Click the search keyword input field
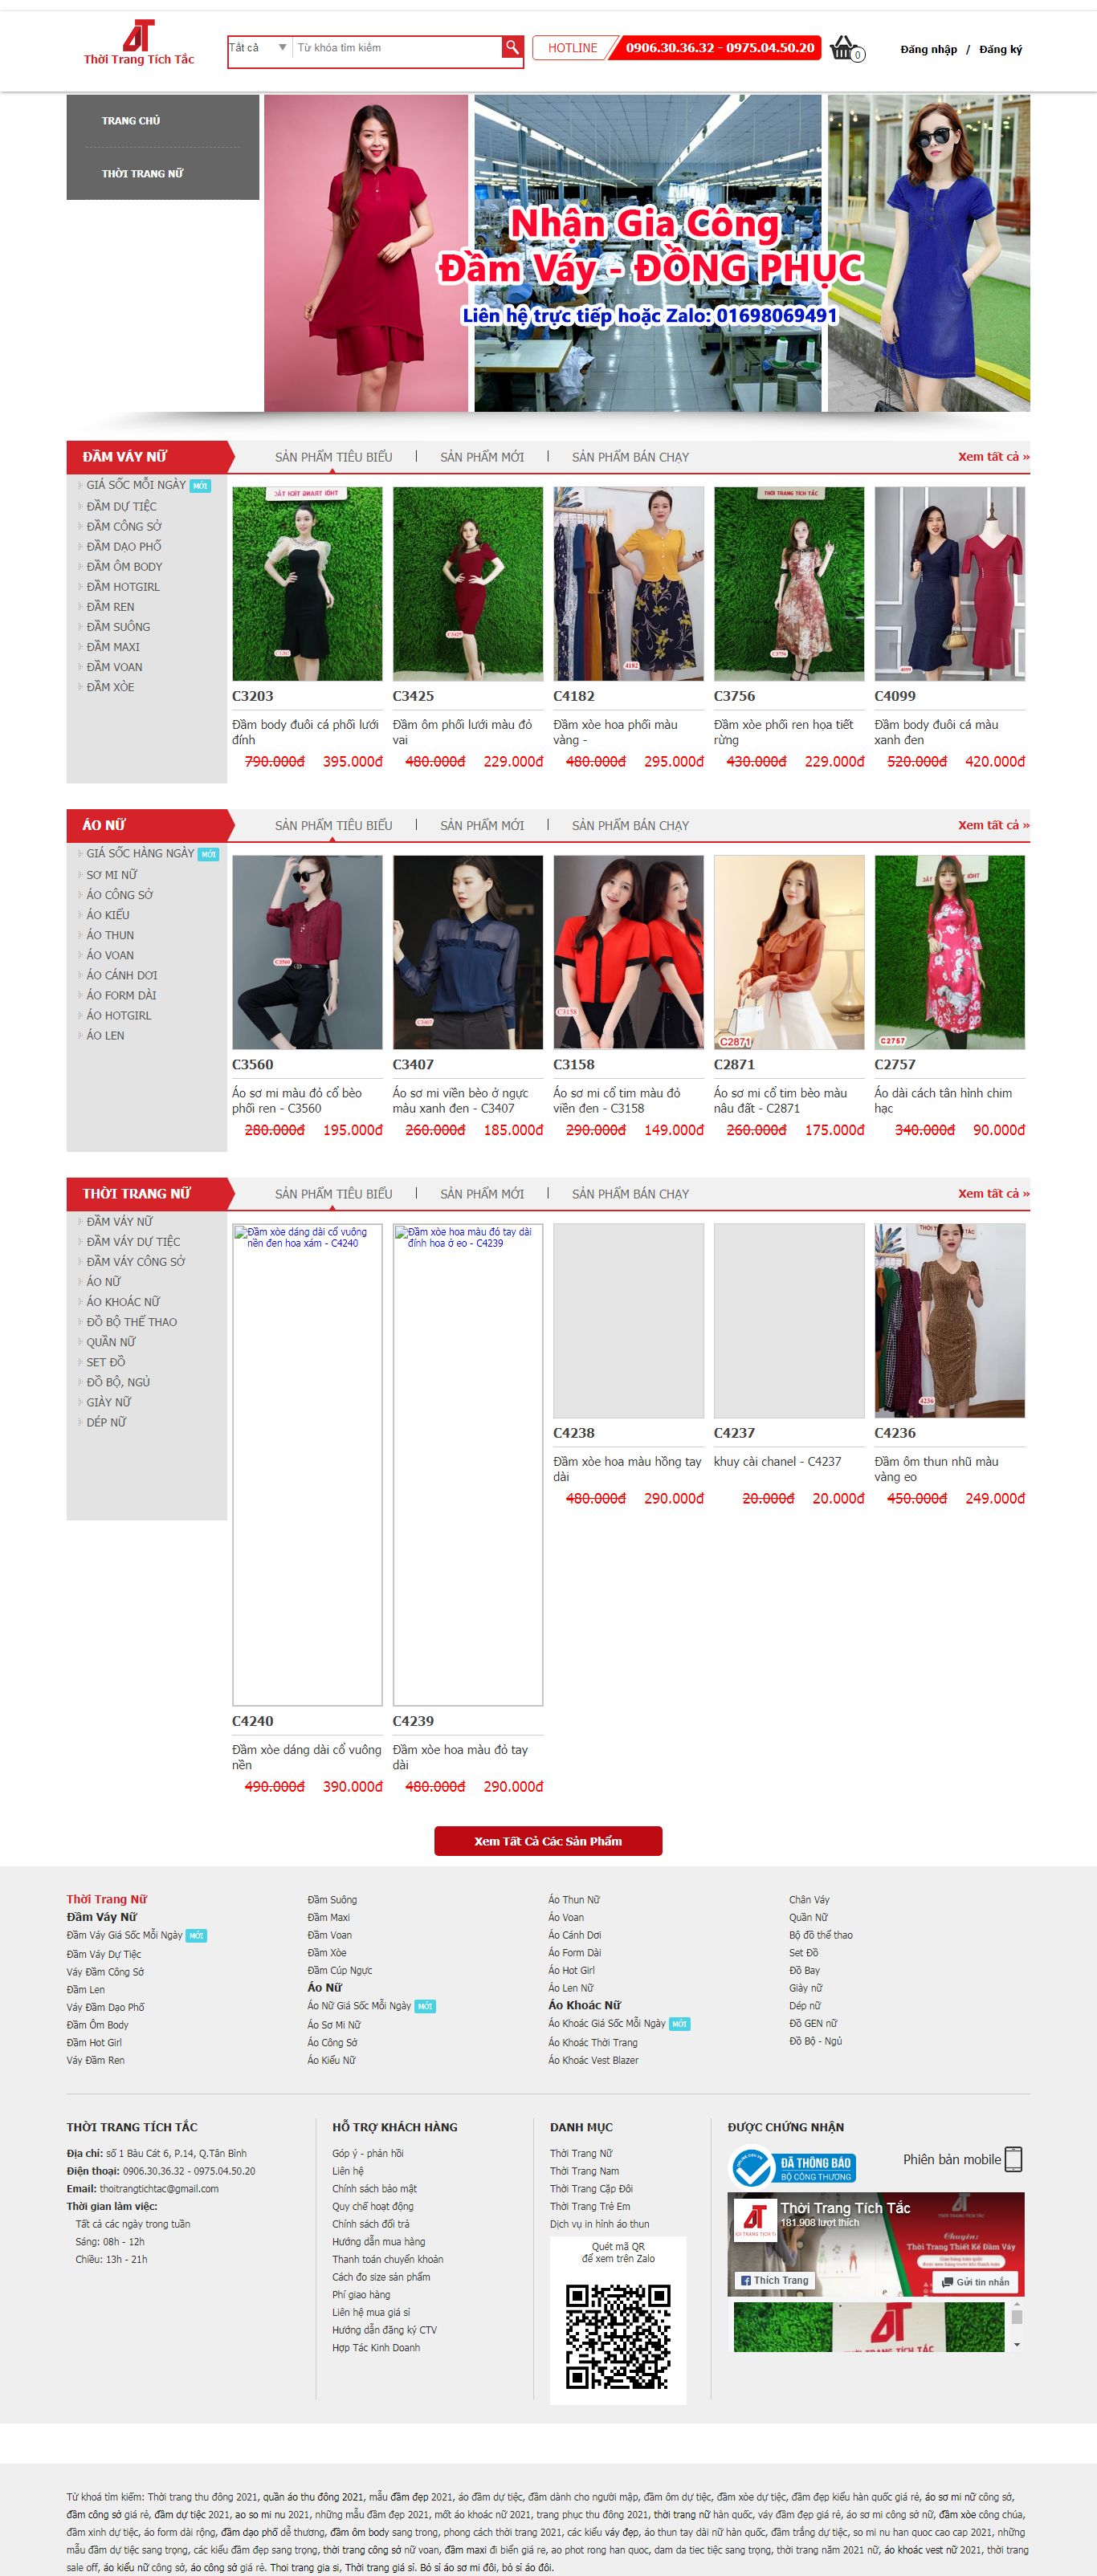This screenshot has height=2576, width=1097. (x=395, y=48)
